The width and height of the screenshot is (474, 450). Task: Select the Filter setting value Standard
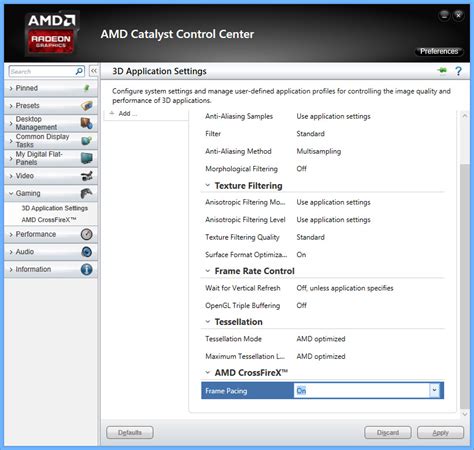pos(310,134)
